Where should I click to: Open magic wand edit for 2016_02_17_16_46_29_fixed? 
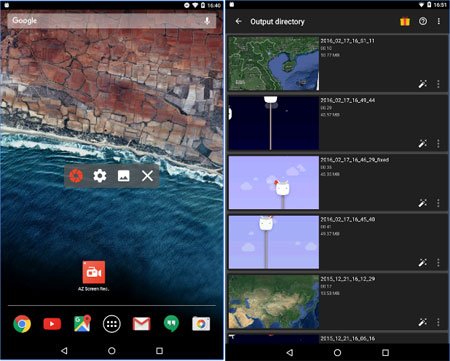pos(423,203)
